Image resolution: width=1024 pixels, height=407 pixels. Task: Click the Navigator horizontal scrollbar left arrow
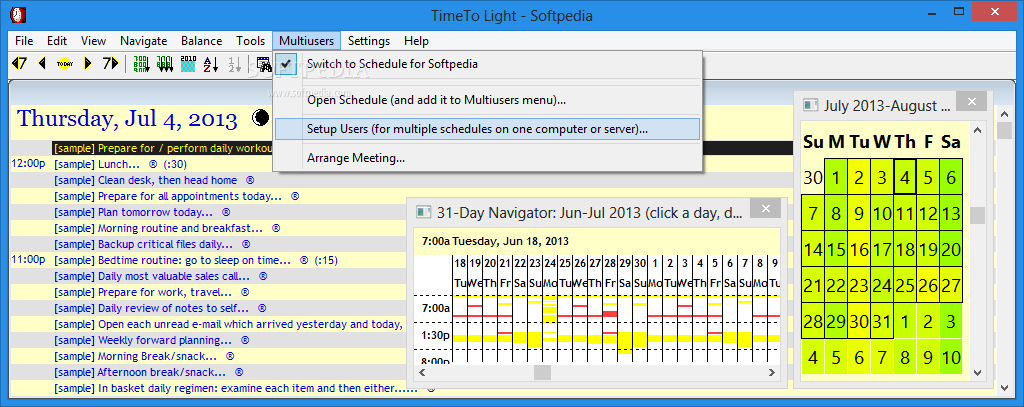[x=422, y=372]
